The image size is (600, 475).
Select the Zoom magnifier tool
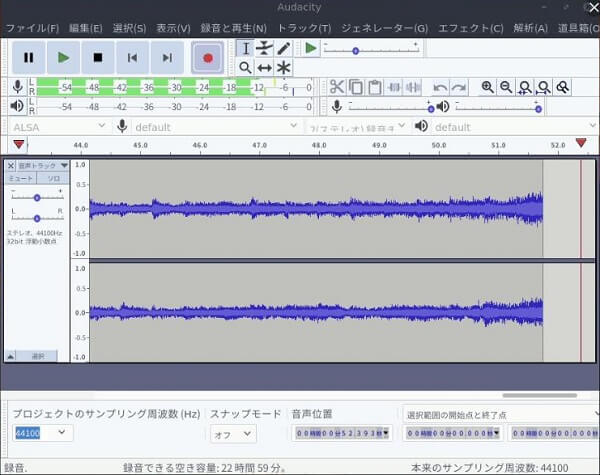pos(245,68)
